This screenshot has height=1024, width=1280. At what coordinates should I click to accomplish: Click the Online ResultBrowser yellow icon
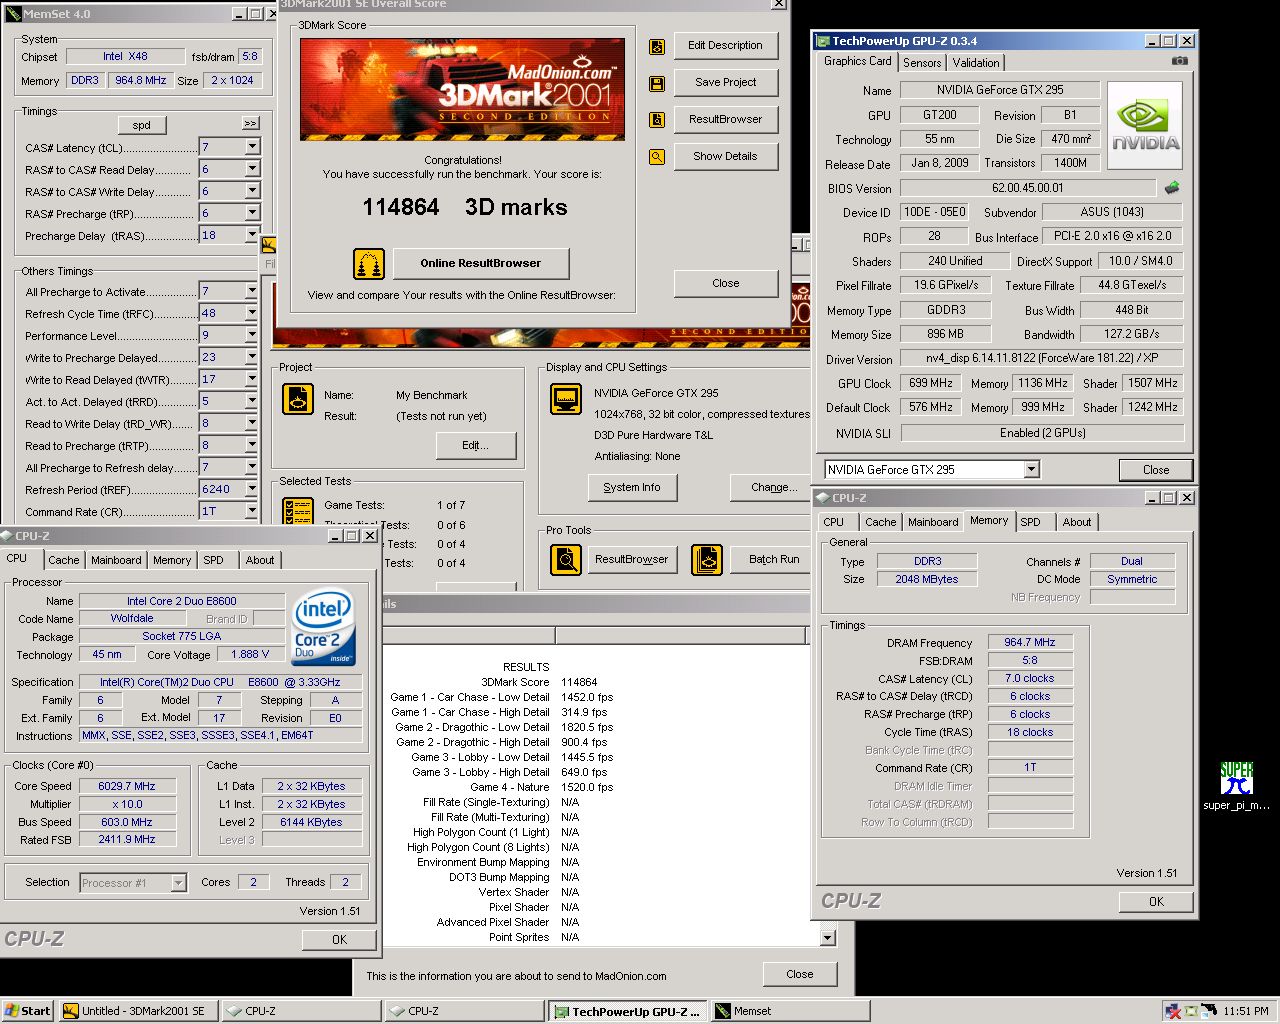tap(369, 264)
